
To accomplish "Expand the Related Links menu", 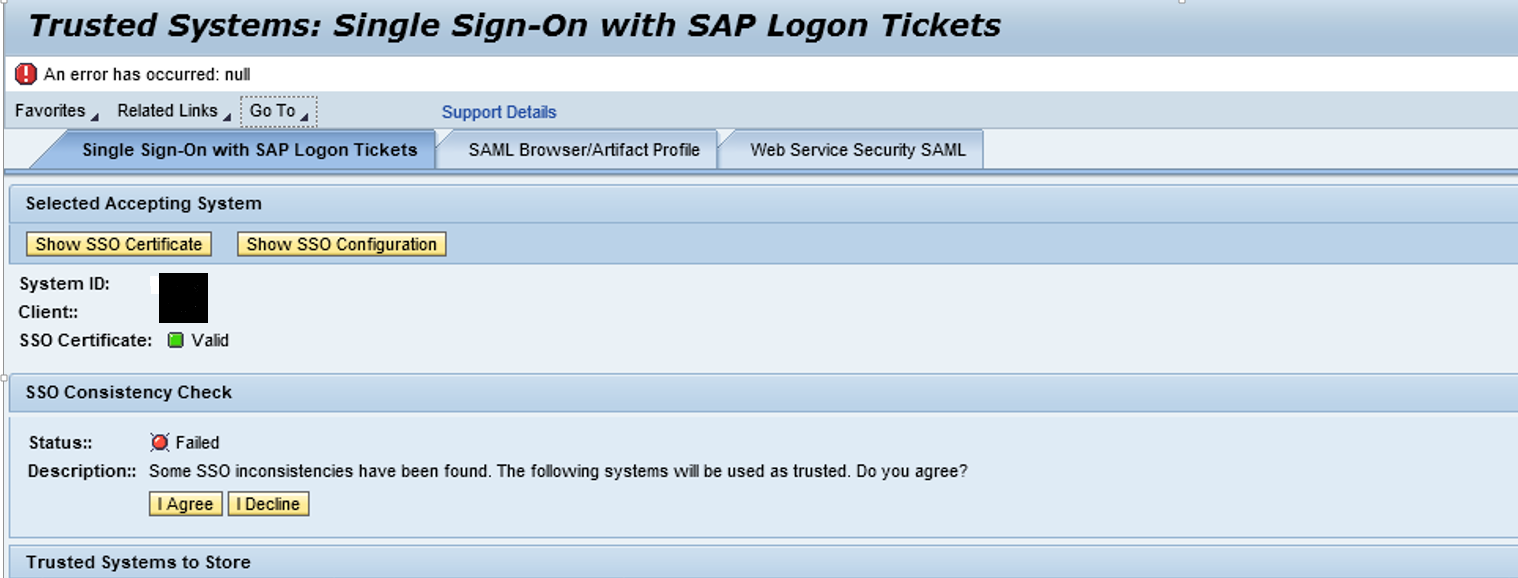I will 174,111.
